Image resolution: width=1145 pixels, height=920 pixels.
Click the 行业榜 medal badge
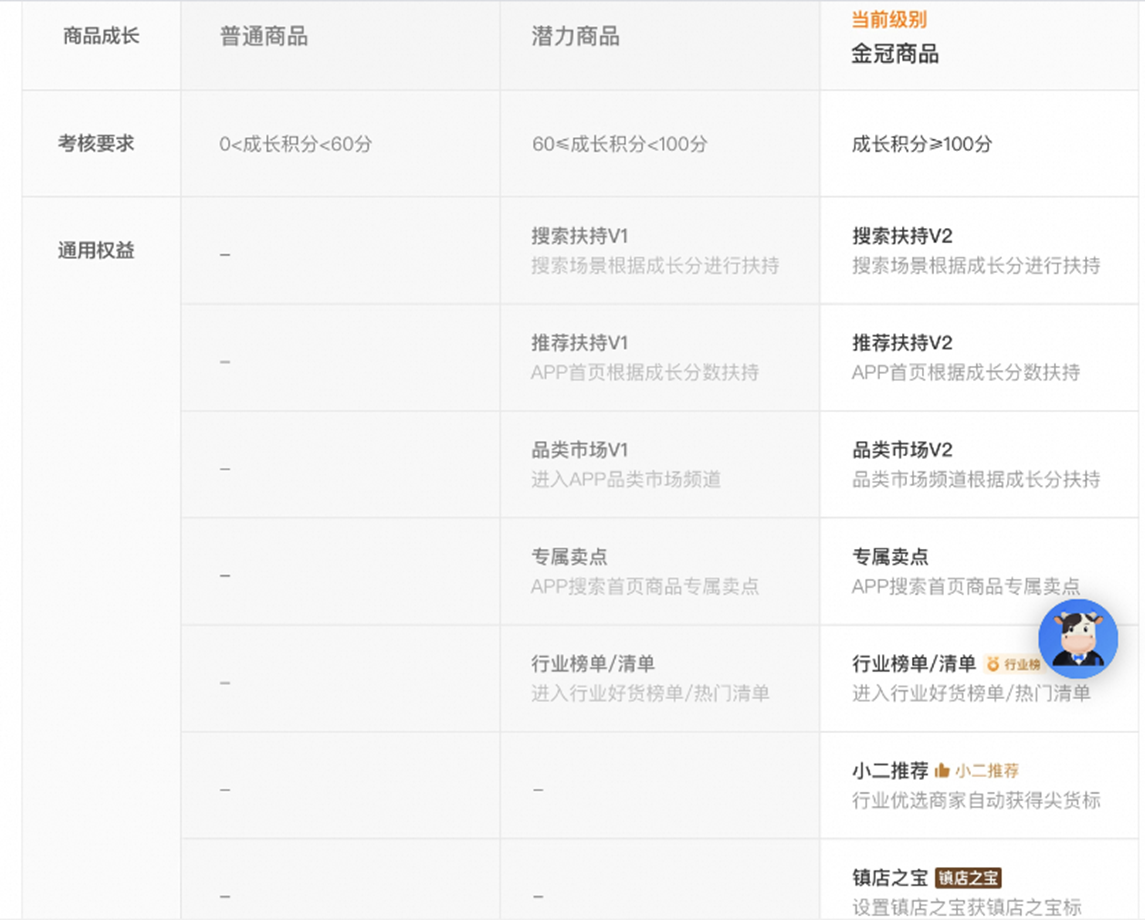[x=1013, y=664]
